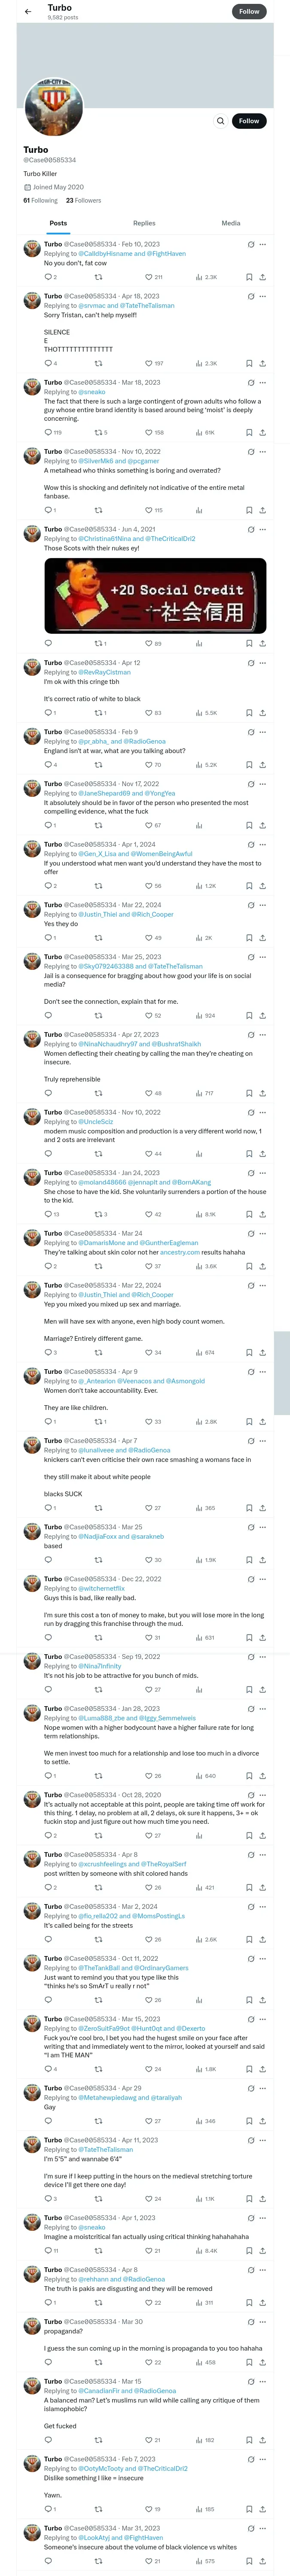Share the 'I'm ok with this cringe' post
Screen dimensions: 290x2576
tap(262, 713)
